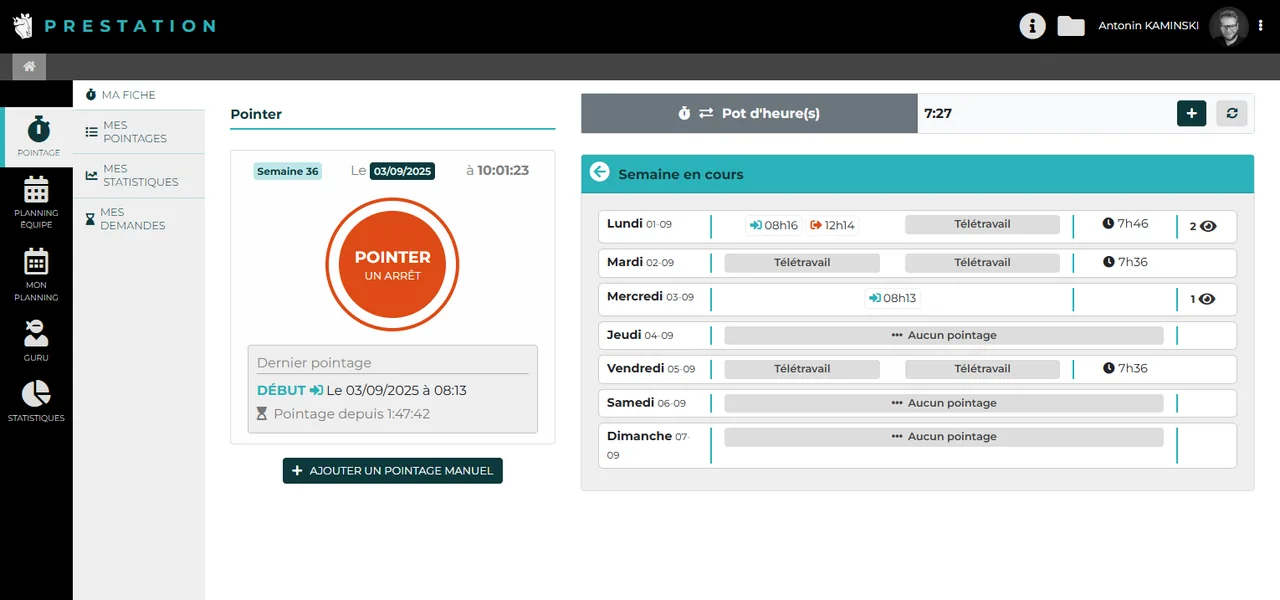Screen dimensions: 1280x600
Task: Select Mes Demandes in the submenu
Action: pyautogui.click(x=139, y=219)
